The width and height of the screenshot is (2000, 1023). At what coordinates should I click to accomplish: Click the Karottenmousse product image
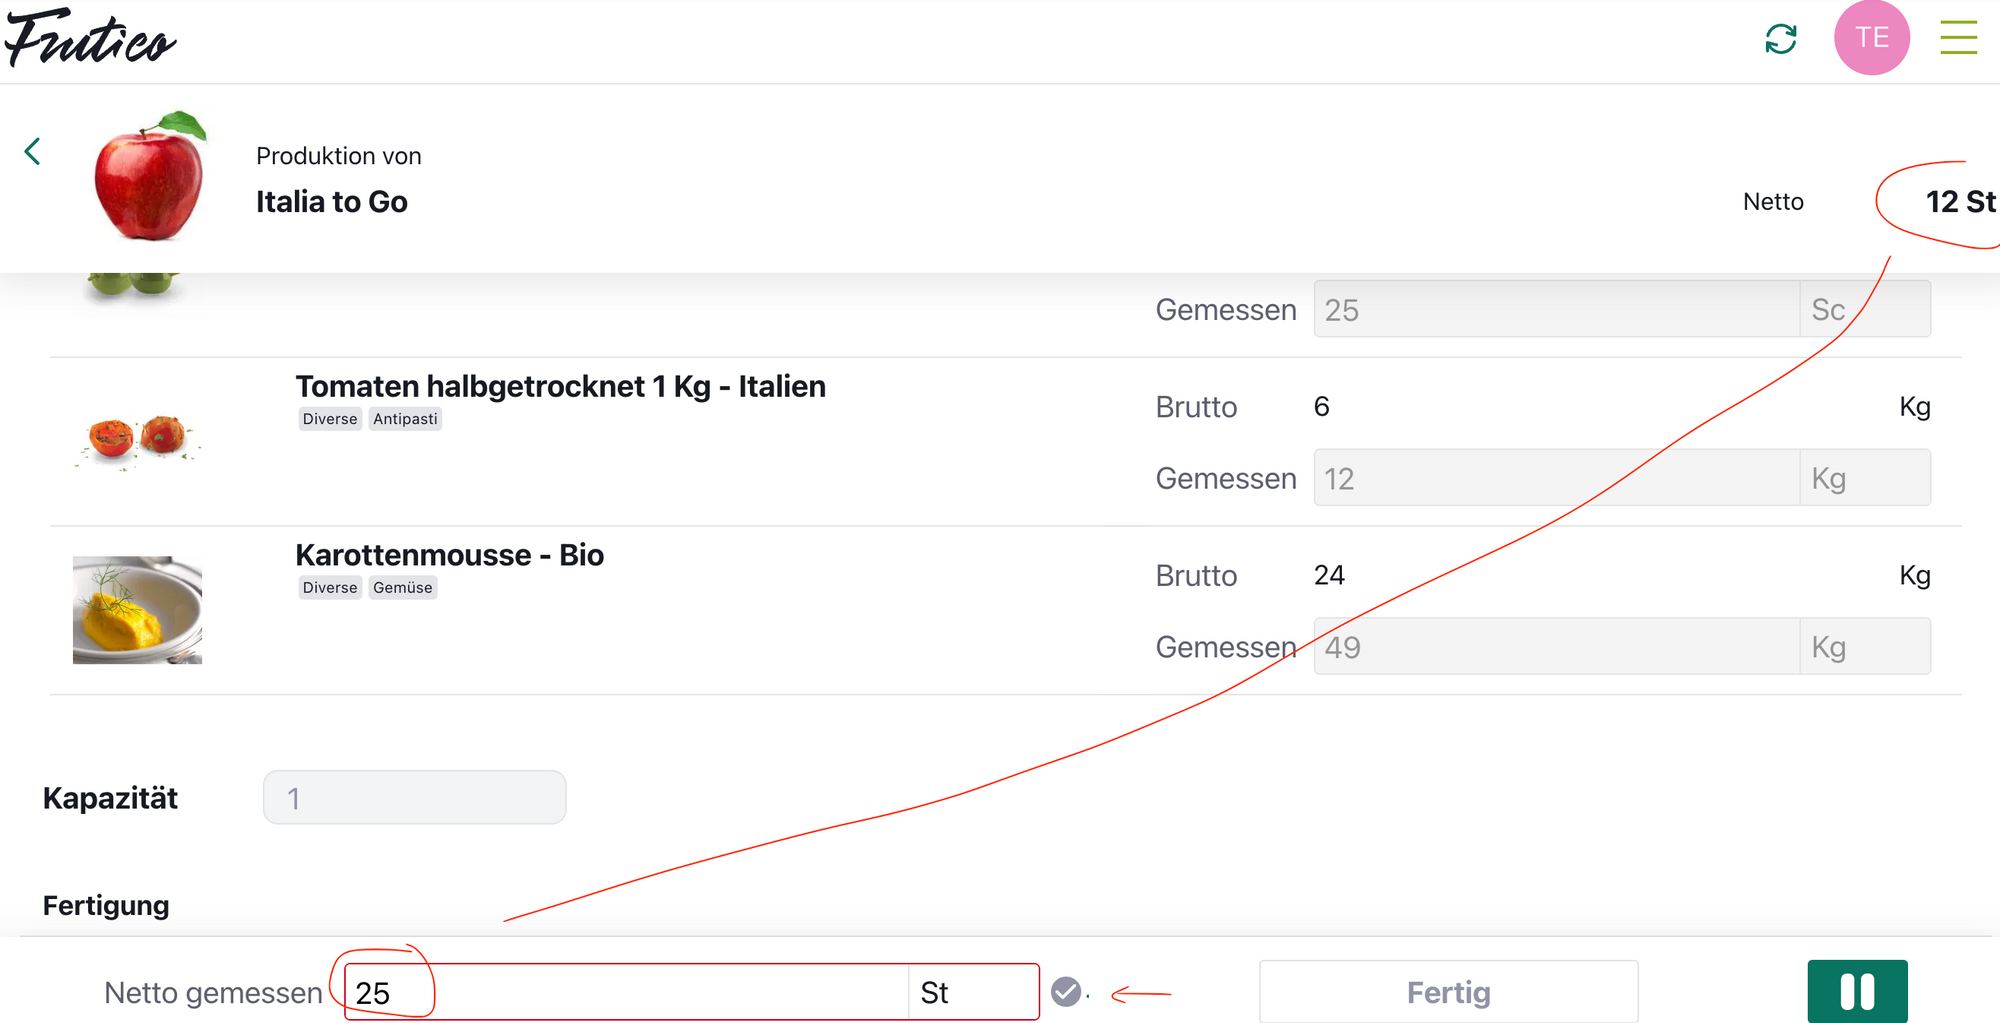click(137, 610)
